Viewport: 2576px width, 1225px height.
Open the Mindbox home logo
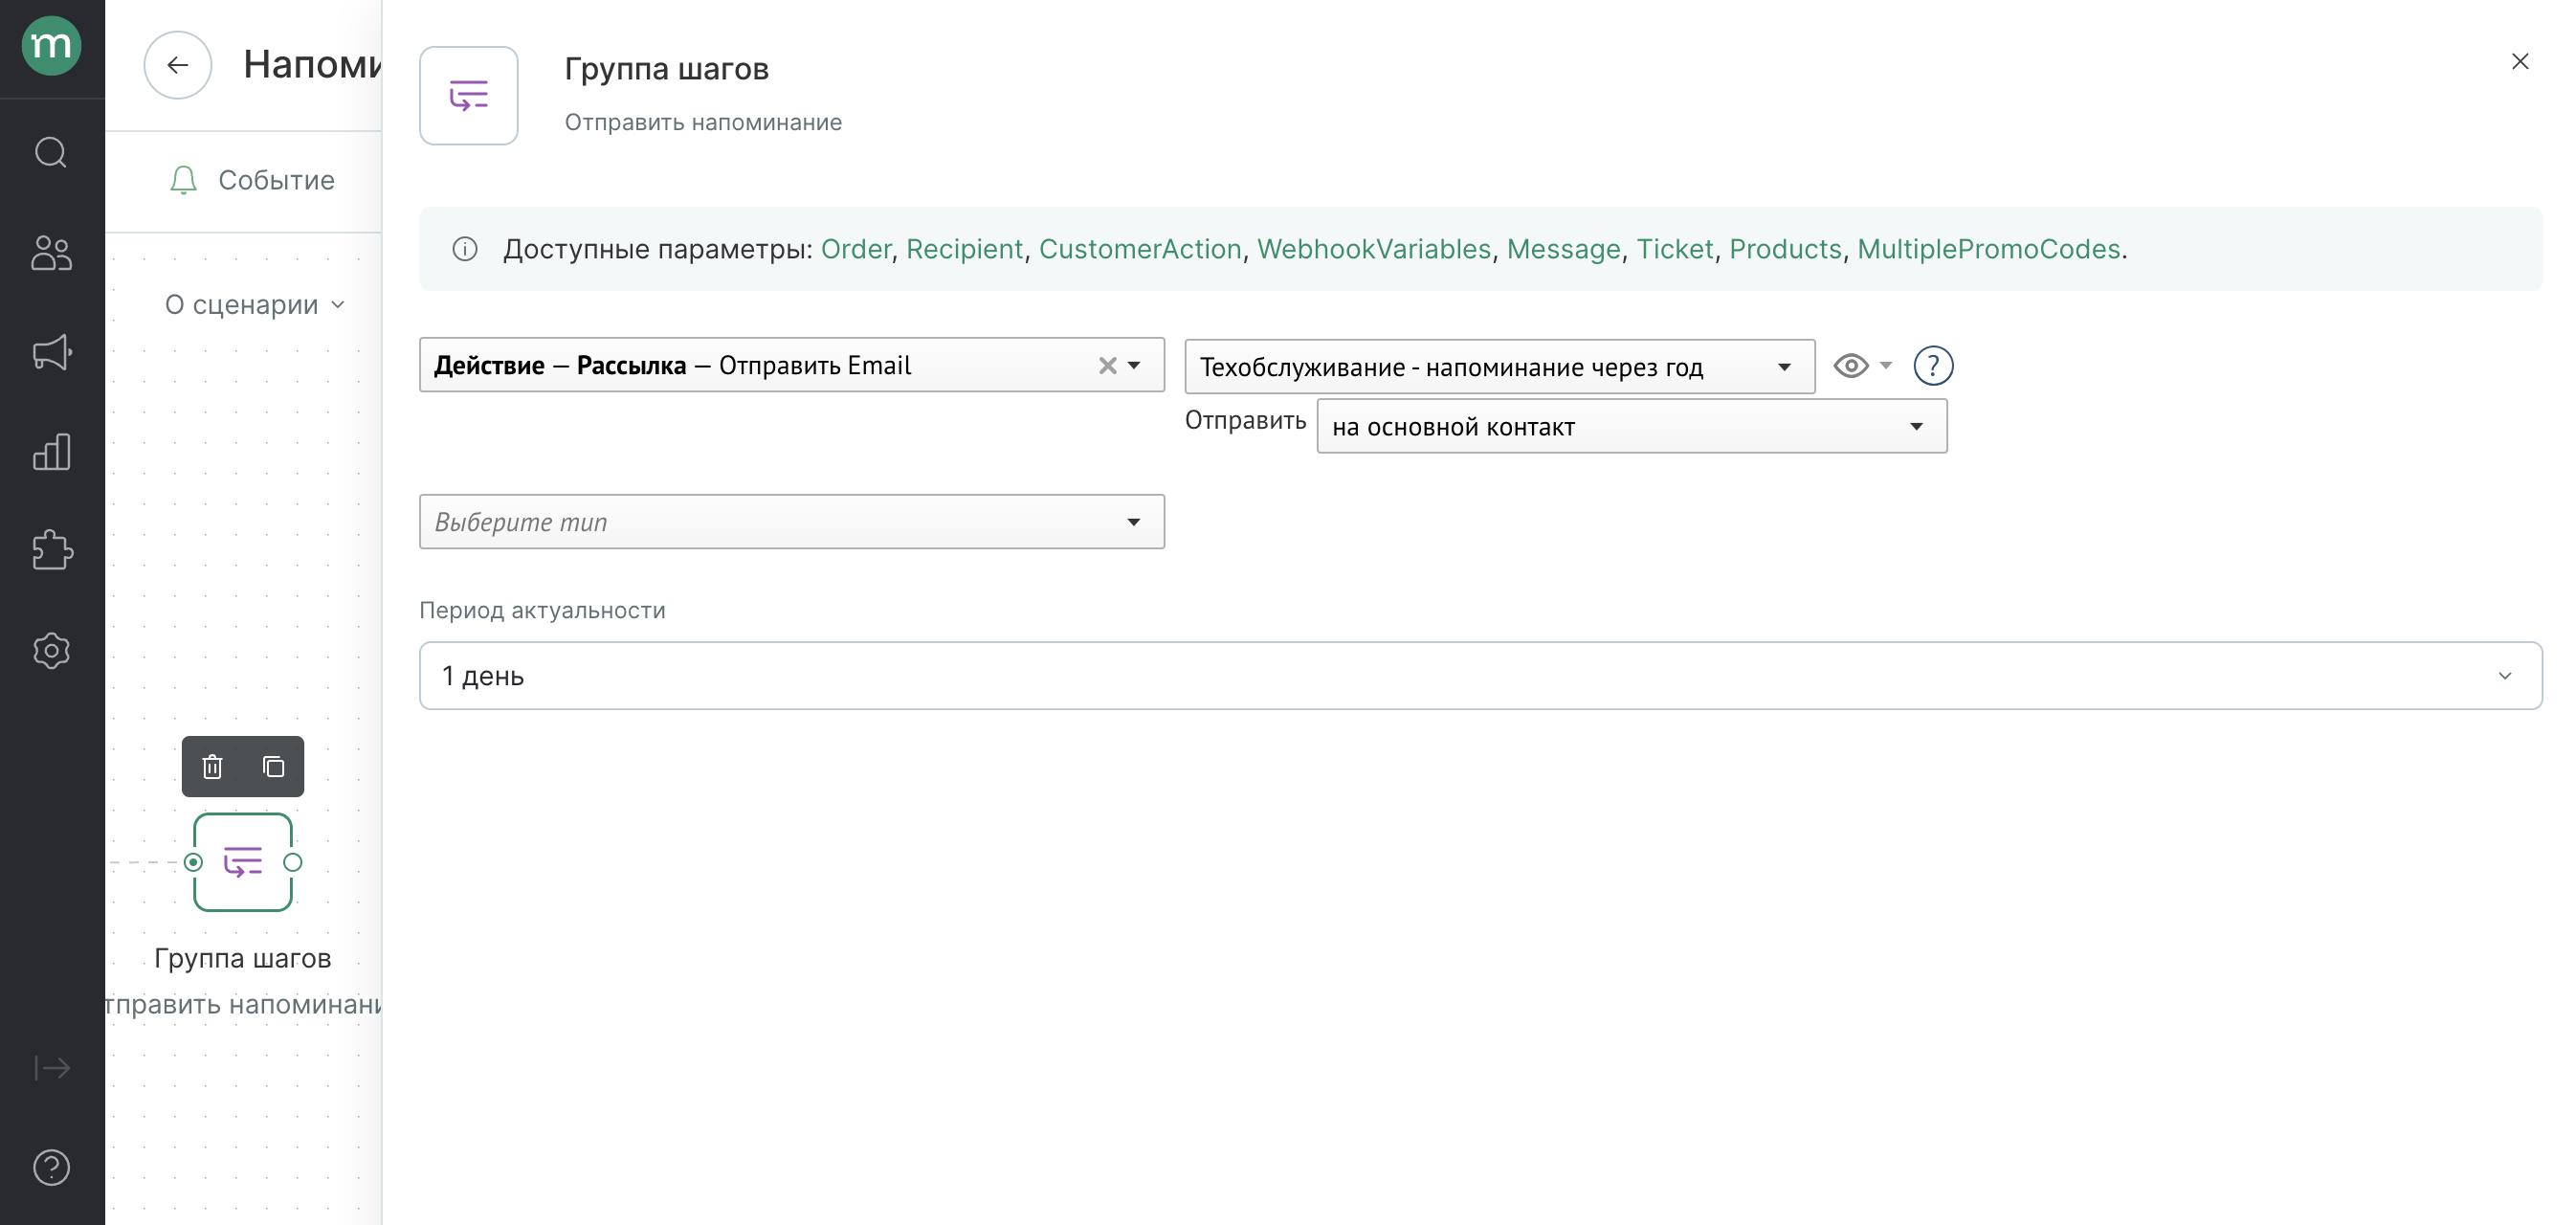coord(51,45)
